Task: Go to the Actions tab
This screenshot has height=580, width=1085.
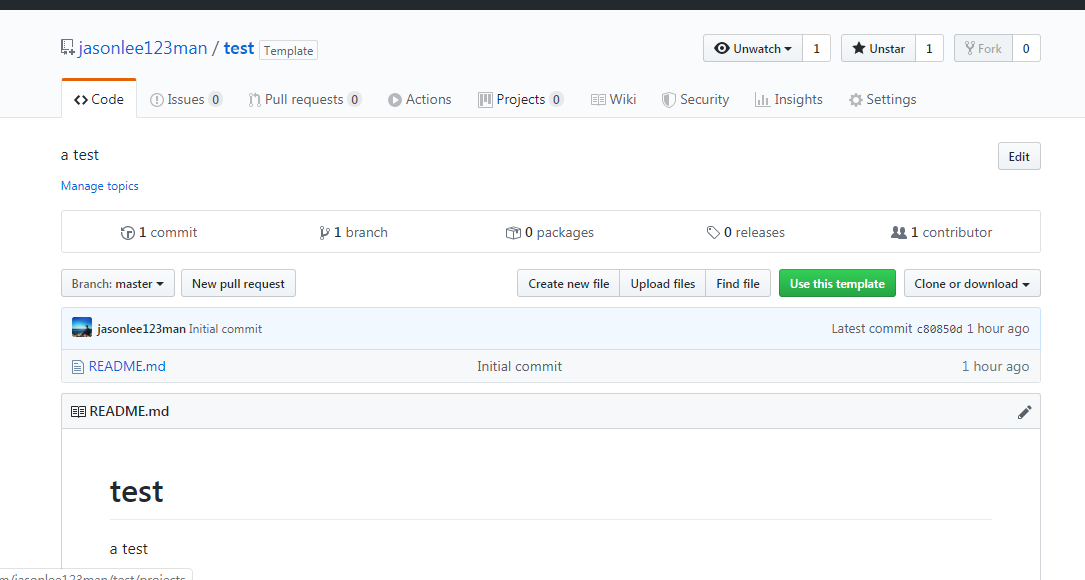Action: click(419, 100)
